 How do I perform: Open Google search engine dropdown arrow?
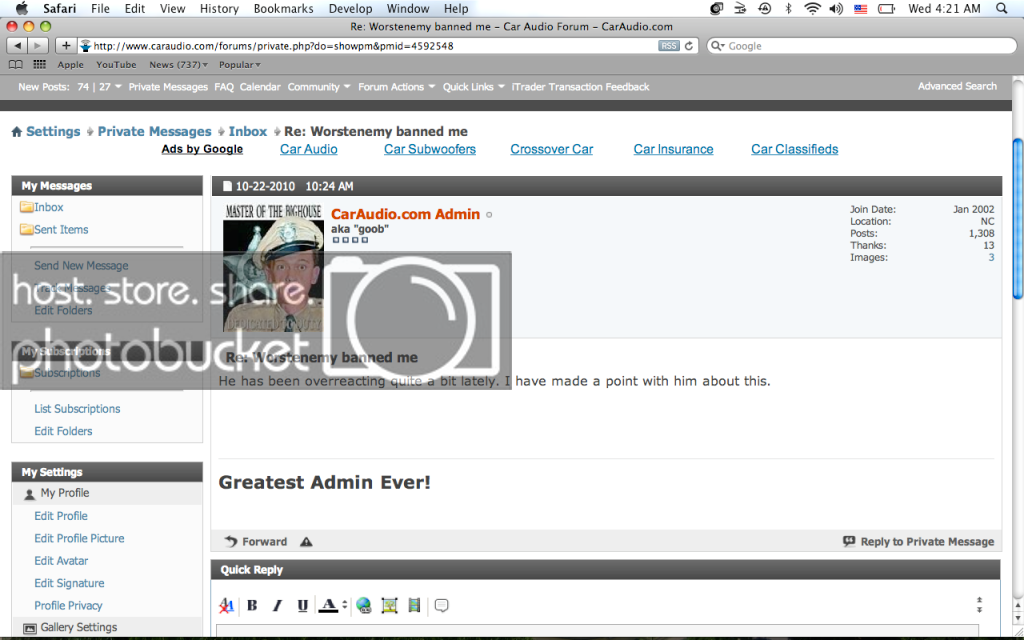pyautogui.click(x=718, y=46)
